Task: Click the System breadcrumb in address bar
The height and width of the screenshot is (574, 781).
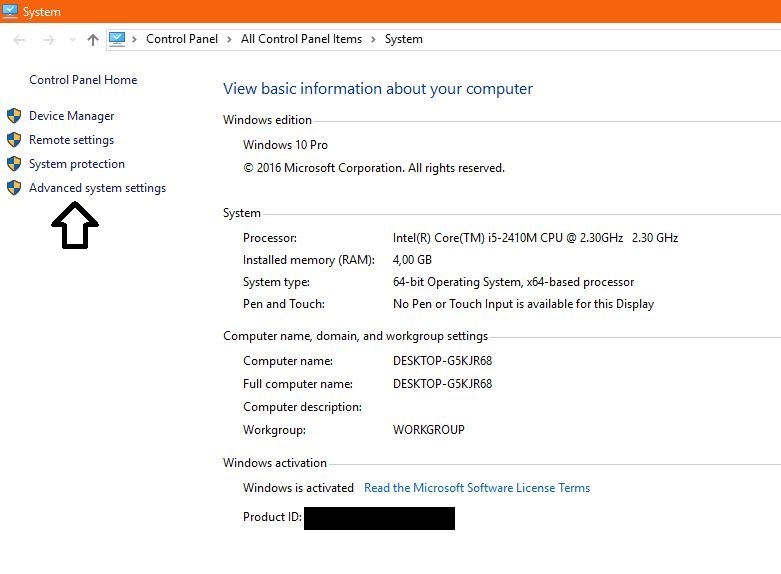Action: click(403, 40)
